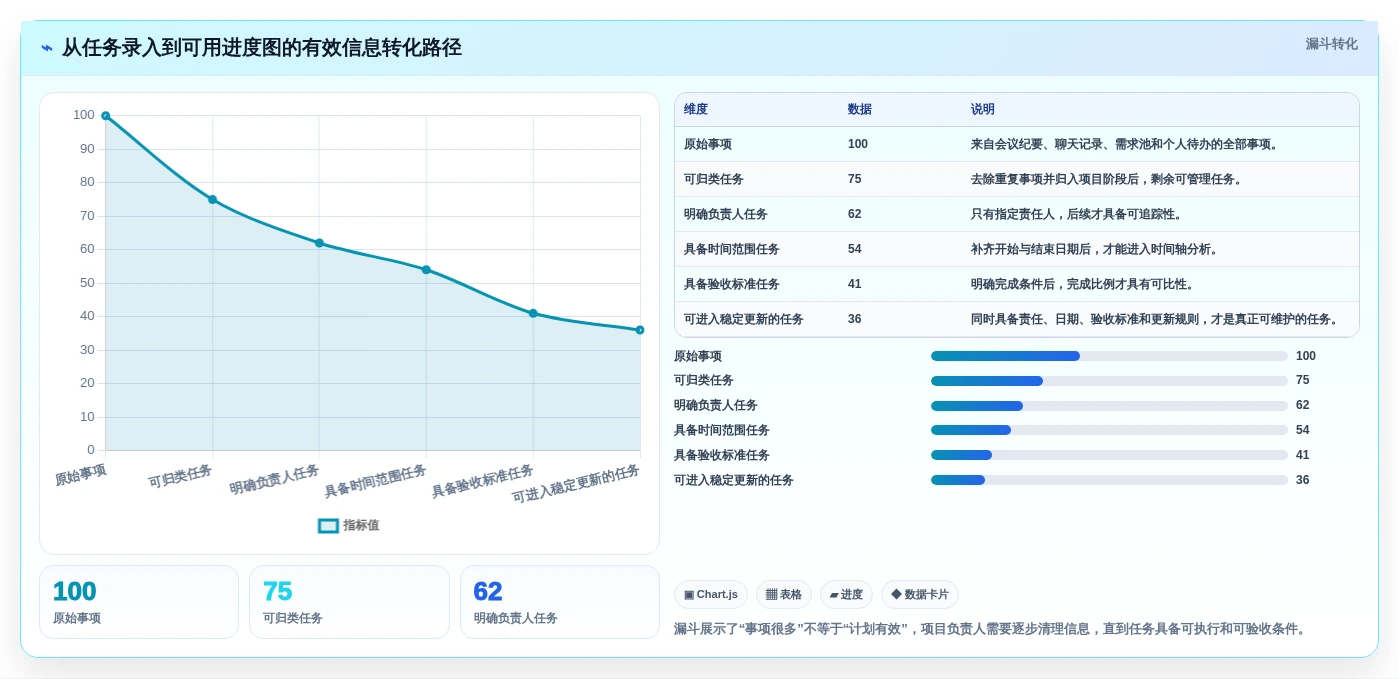Click the 明确负责人任务 progress bar
1399x679 pixels.
1109,406
